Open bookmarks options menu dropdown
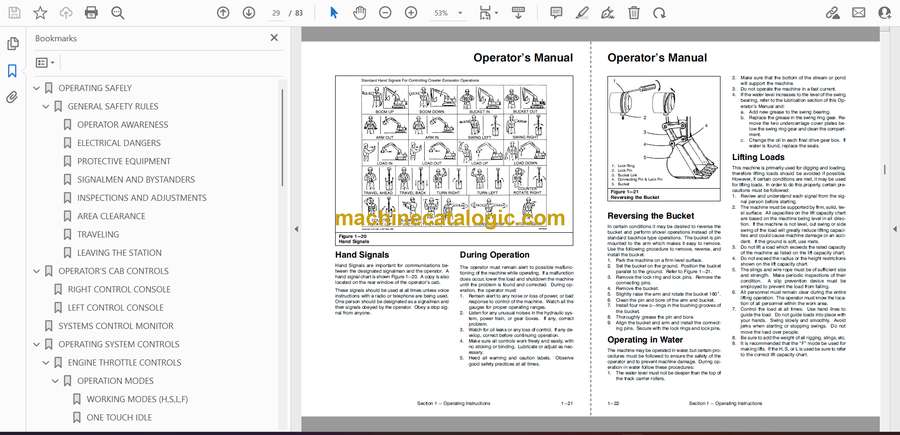This screenshot has height=435, width=900. coord(45,63)
